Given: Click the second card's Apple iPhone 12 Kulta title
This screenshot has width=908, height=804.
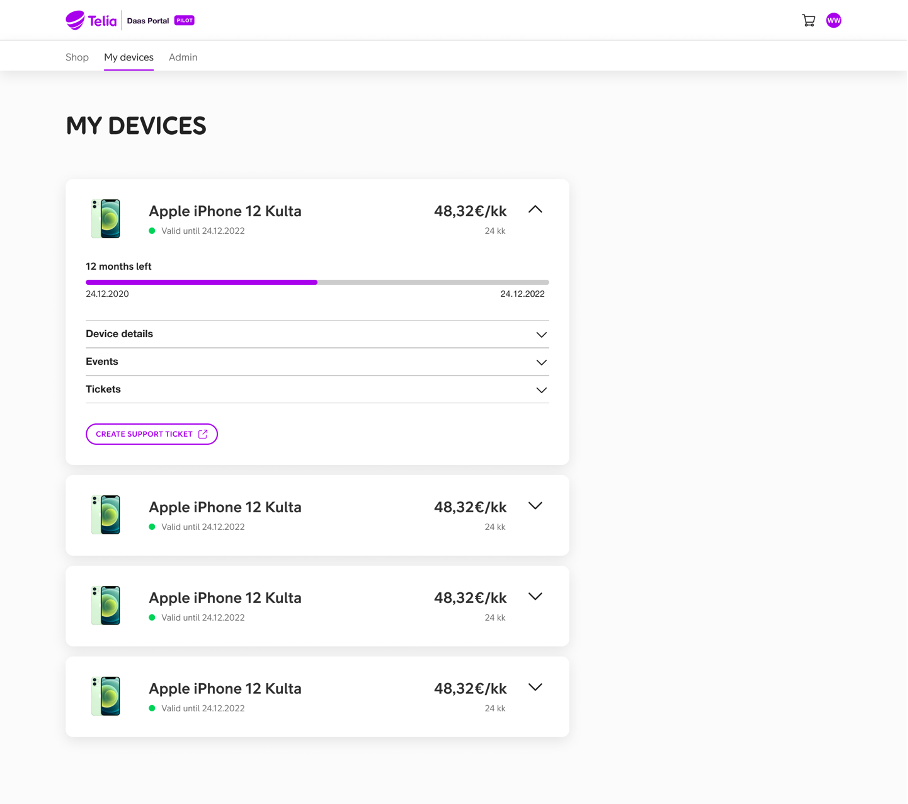Looking at the screenshot, I should (x=225, y=507).
